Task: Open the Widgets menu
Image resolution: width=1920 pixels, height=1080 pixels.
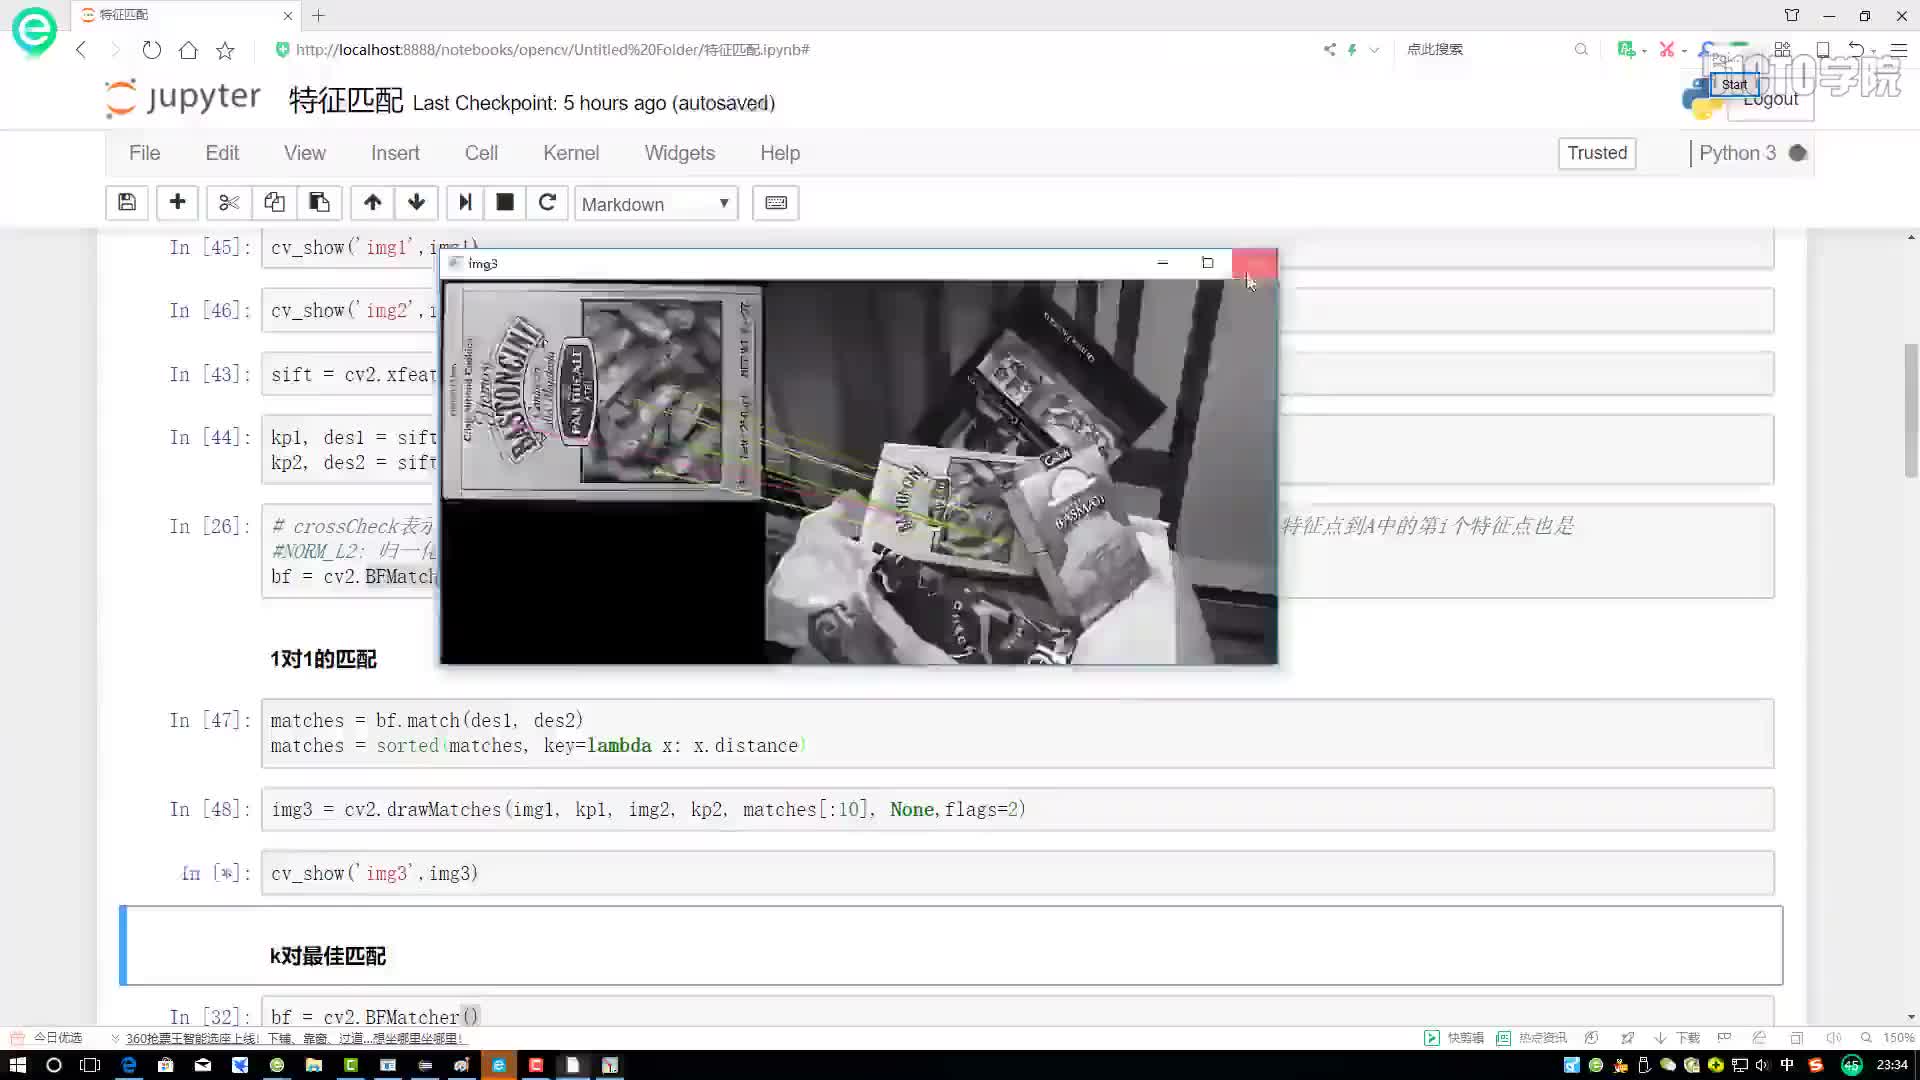Action: point(679,153)
